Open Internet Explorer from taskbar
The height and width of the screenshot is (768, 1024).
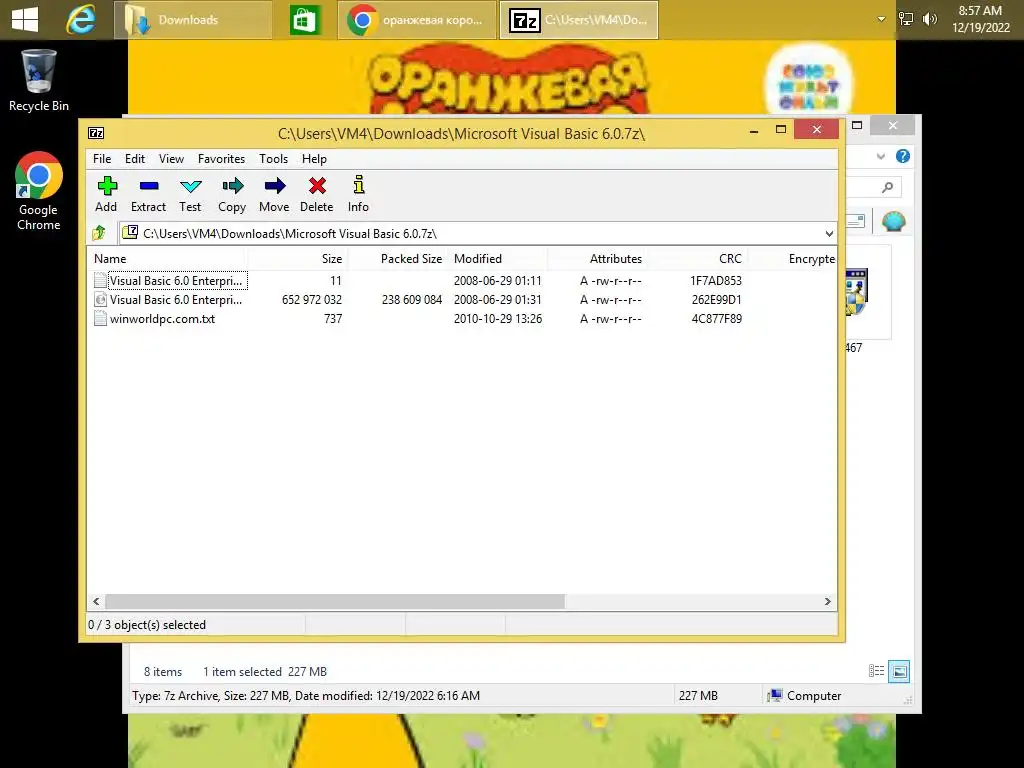[81, 20]
